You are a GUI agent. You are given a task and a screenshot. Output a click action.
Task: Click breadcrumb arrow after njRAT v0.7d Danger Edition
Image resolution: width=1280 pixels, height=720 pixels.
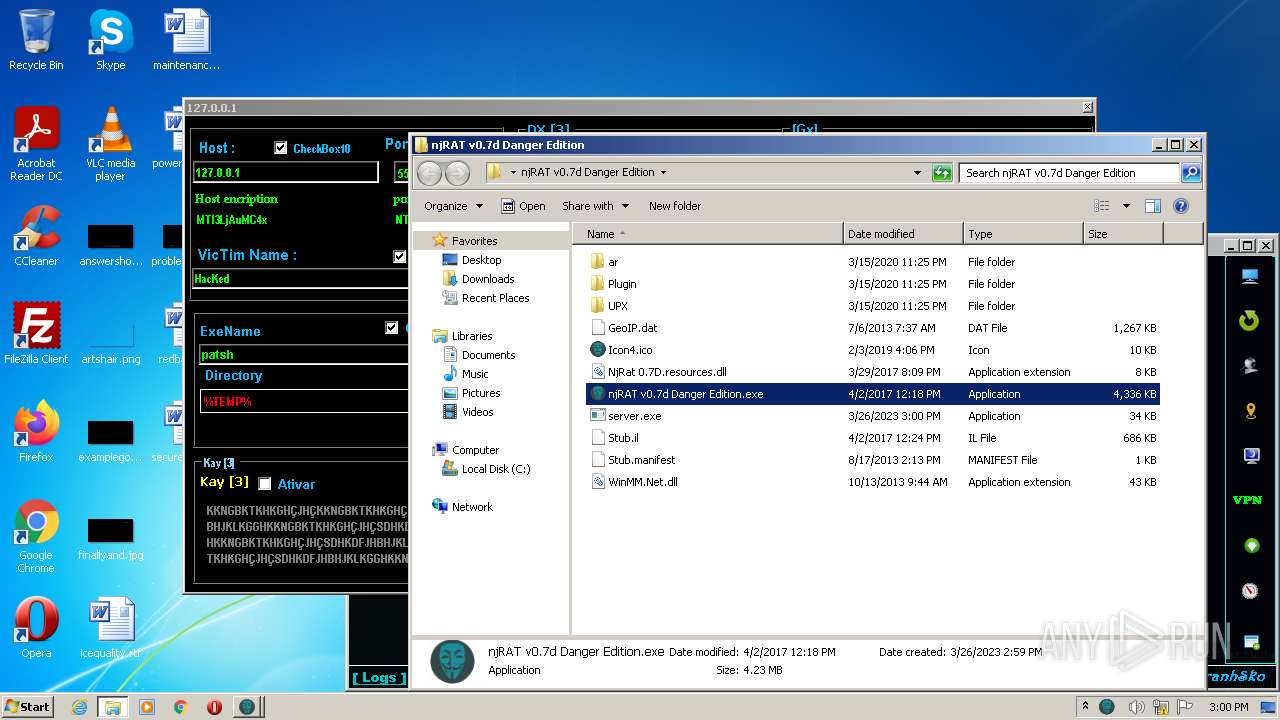(x=662, y=173)
